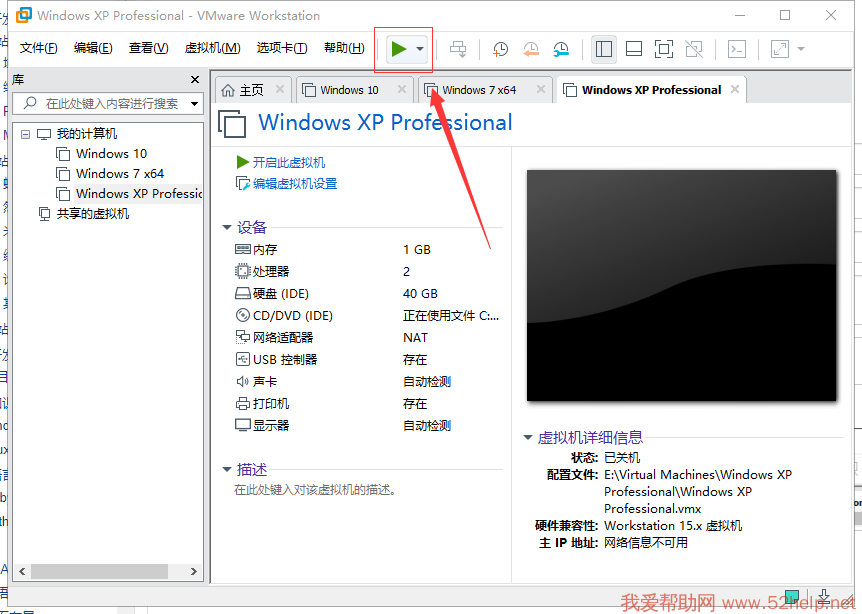Close the library panel with X
Screen dimensions: 862x614
(195, 79)
